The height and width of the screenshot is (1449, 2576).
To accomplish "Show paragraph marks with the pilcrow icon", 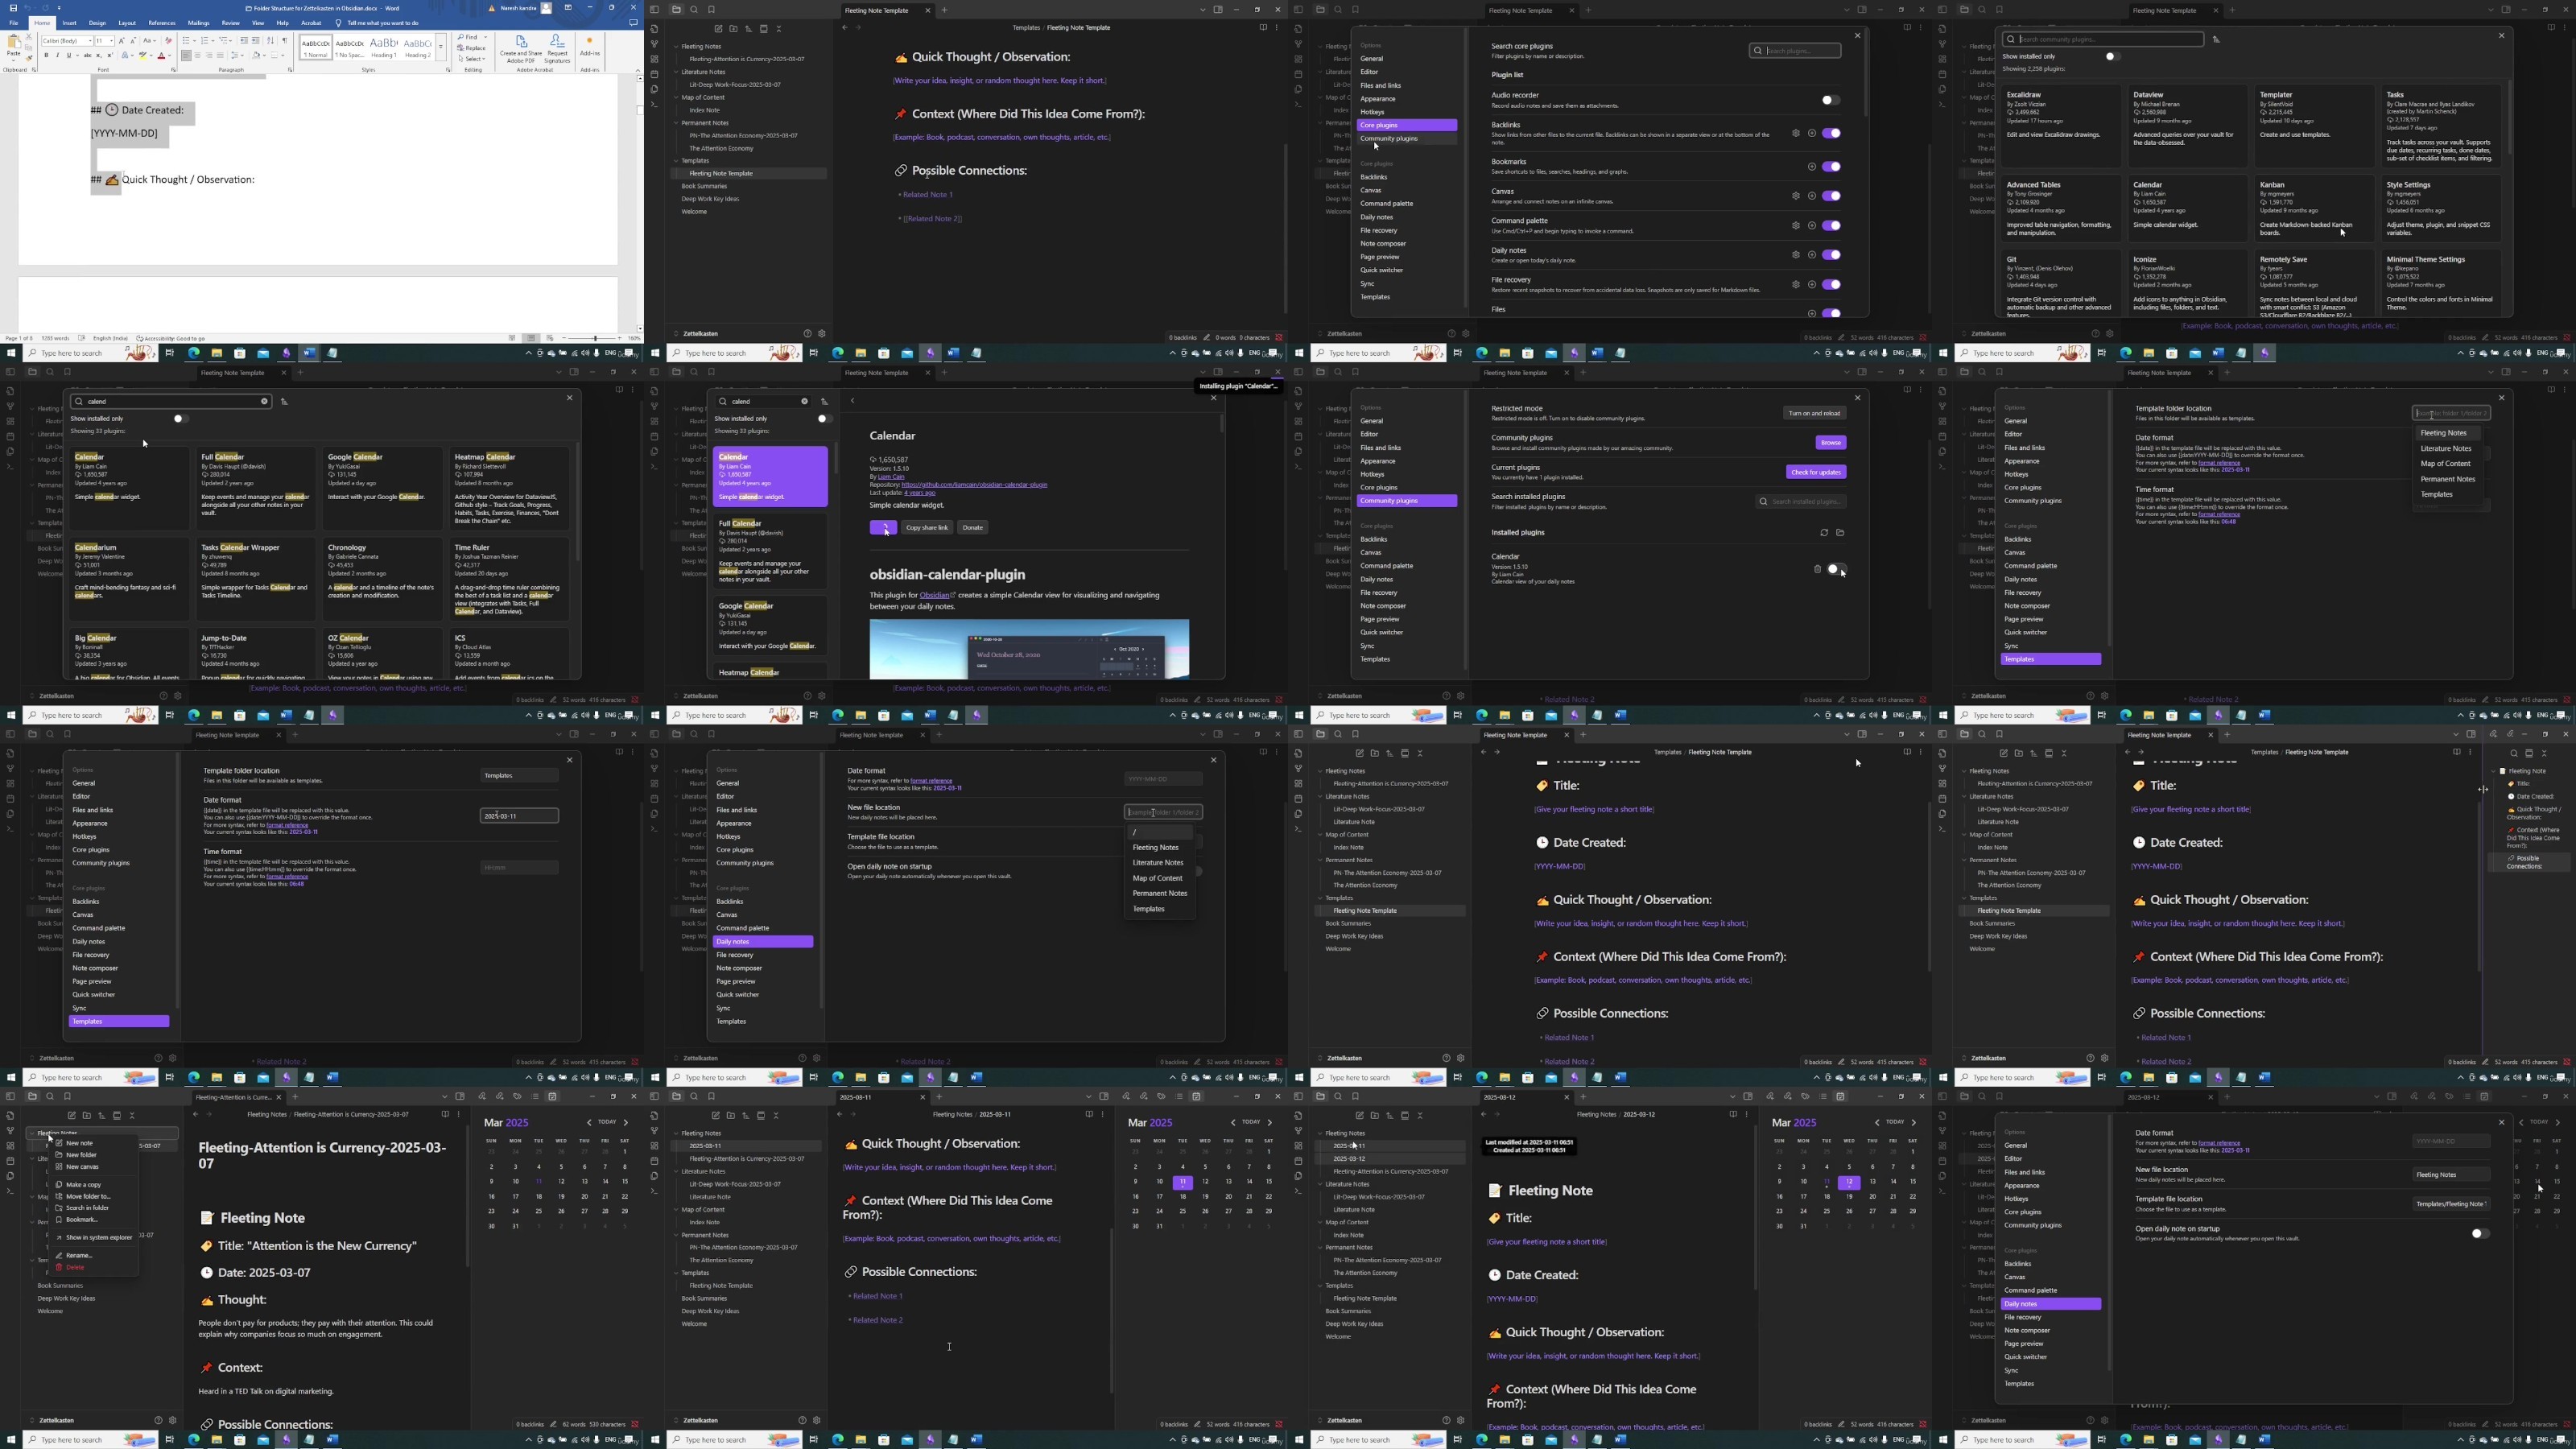I will (x=285, y=41).
